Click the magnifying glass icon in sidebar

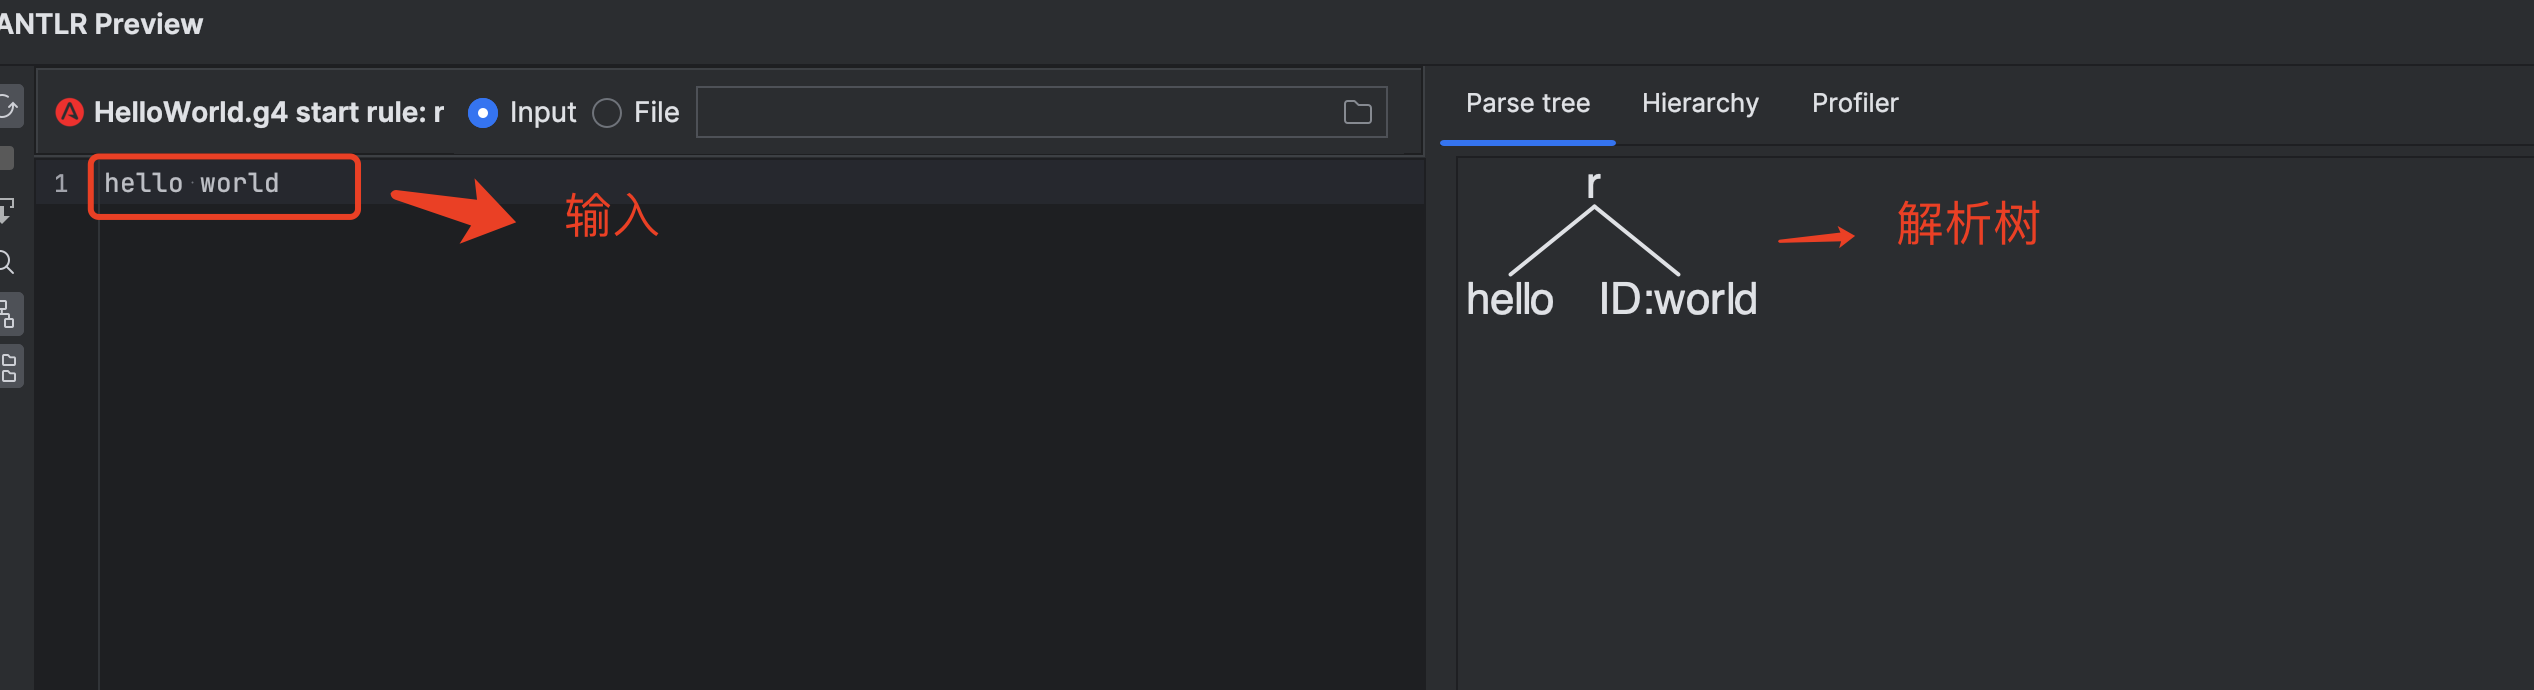[6, 262]
